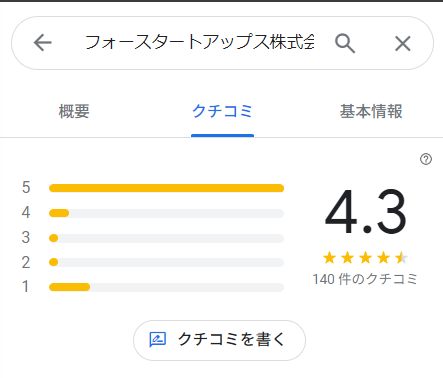This screenshot has width=443, height=378.
Task: Open the help question mark icon
Action: (426, 159)
